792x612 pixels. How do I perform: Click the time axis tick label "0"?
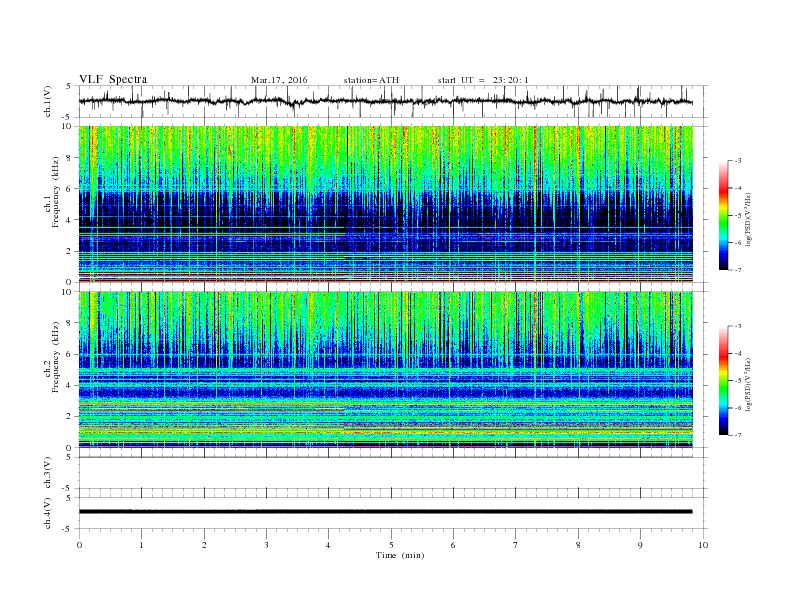pos(79,545)
